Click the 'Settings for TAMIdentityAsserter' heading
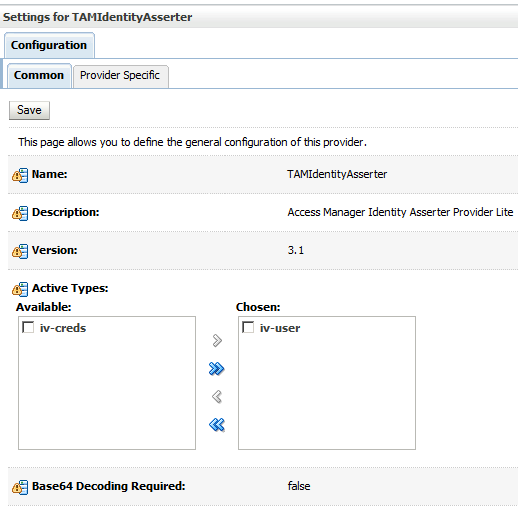Viewport: 518px width, 508px height. [98, 17]
